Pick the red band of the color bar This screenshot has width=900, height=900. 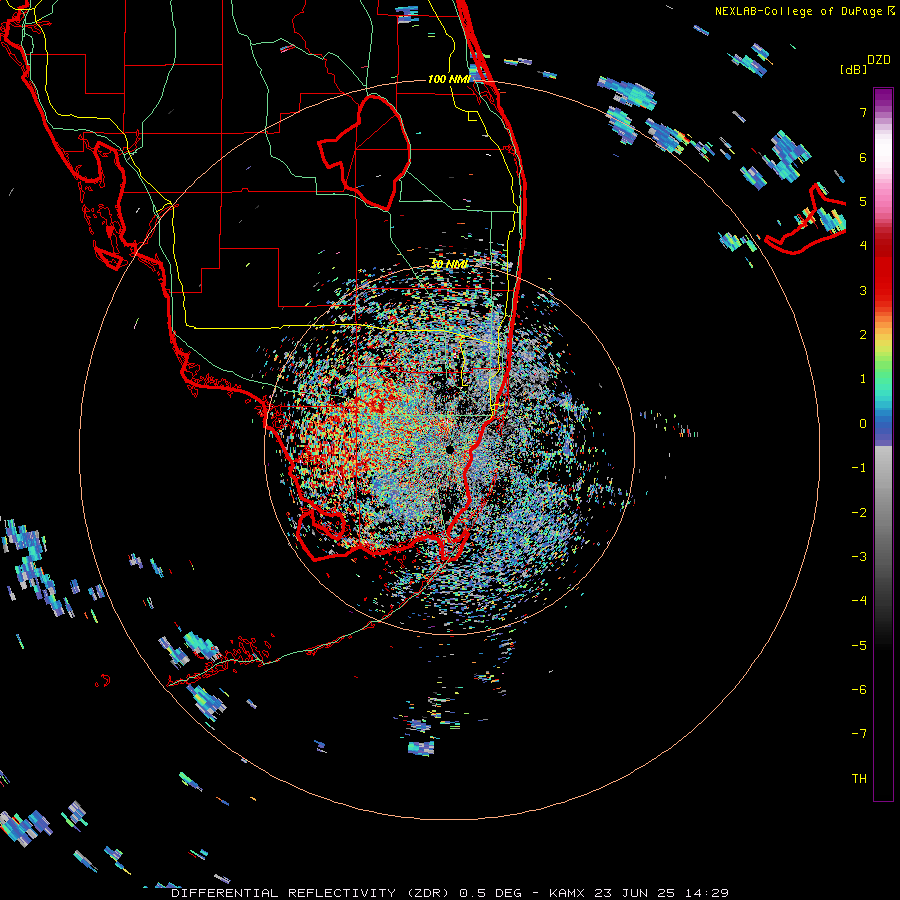(x=883, y=270)
